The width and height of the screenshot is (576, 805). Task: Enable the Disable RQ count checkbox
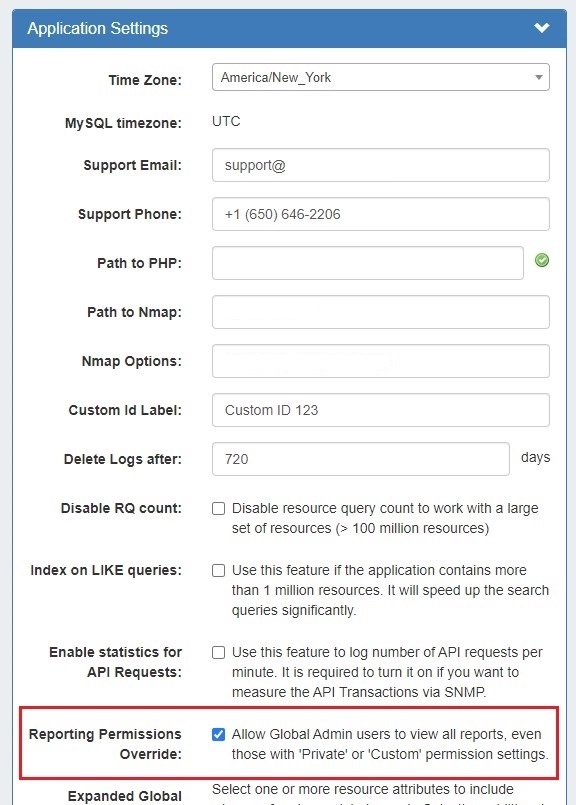219,508
